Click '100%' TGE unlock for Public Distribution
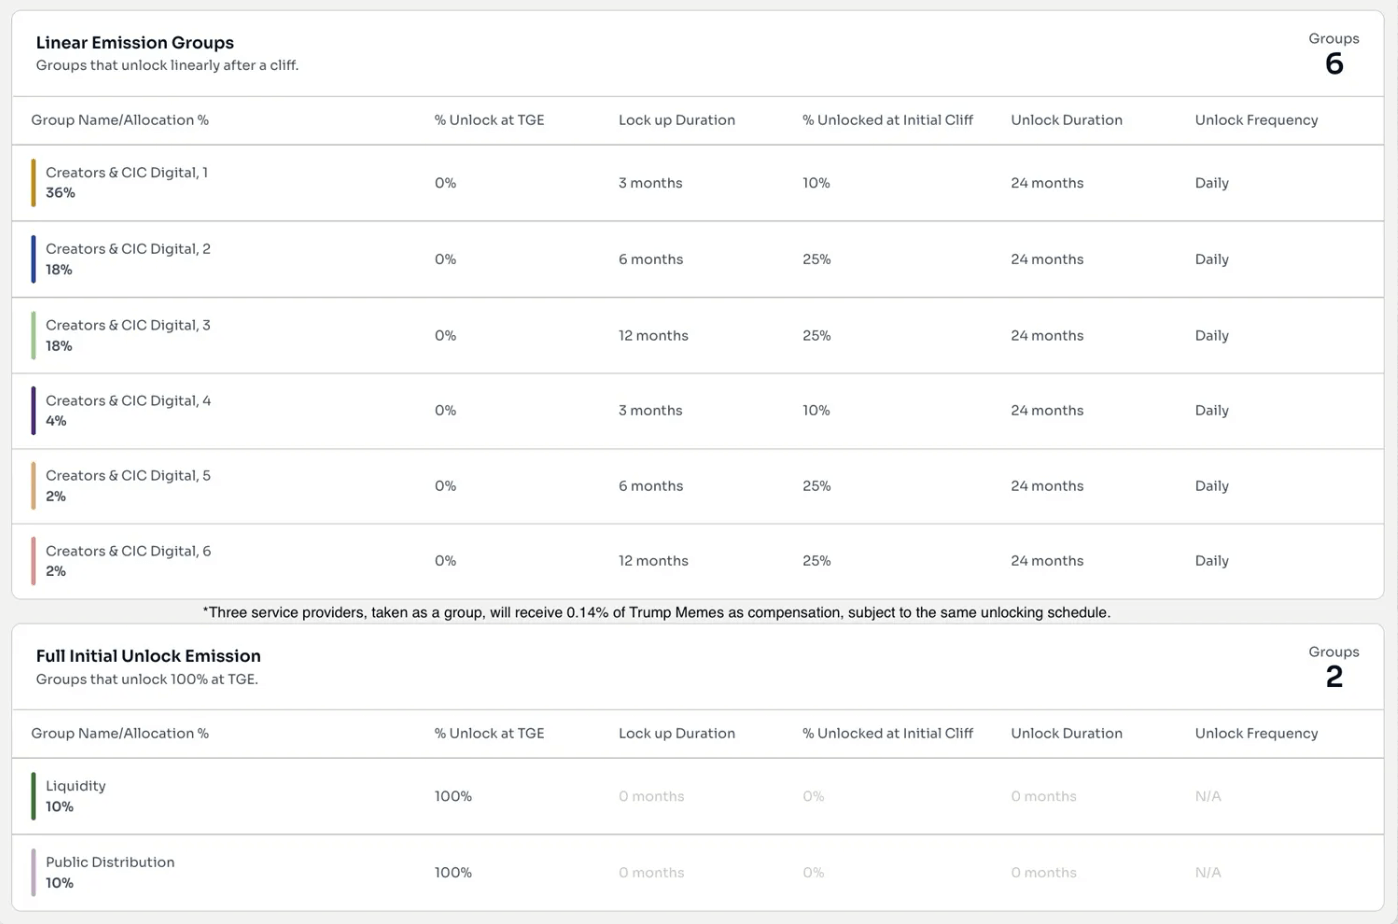The width and height of the screenshot is (1398, 924). pos(453,872)
